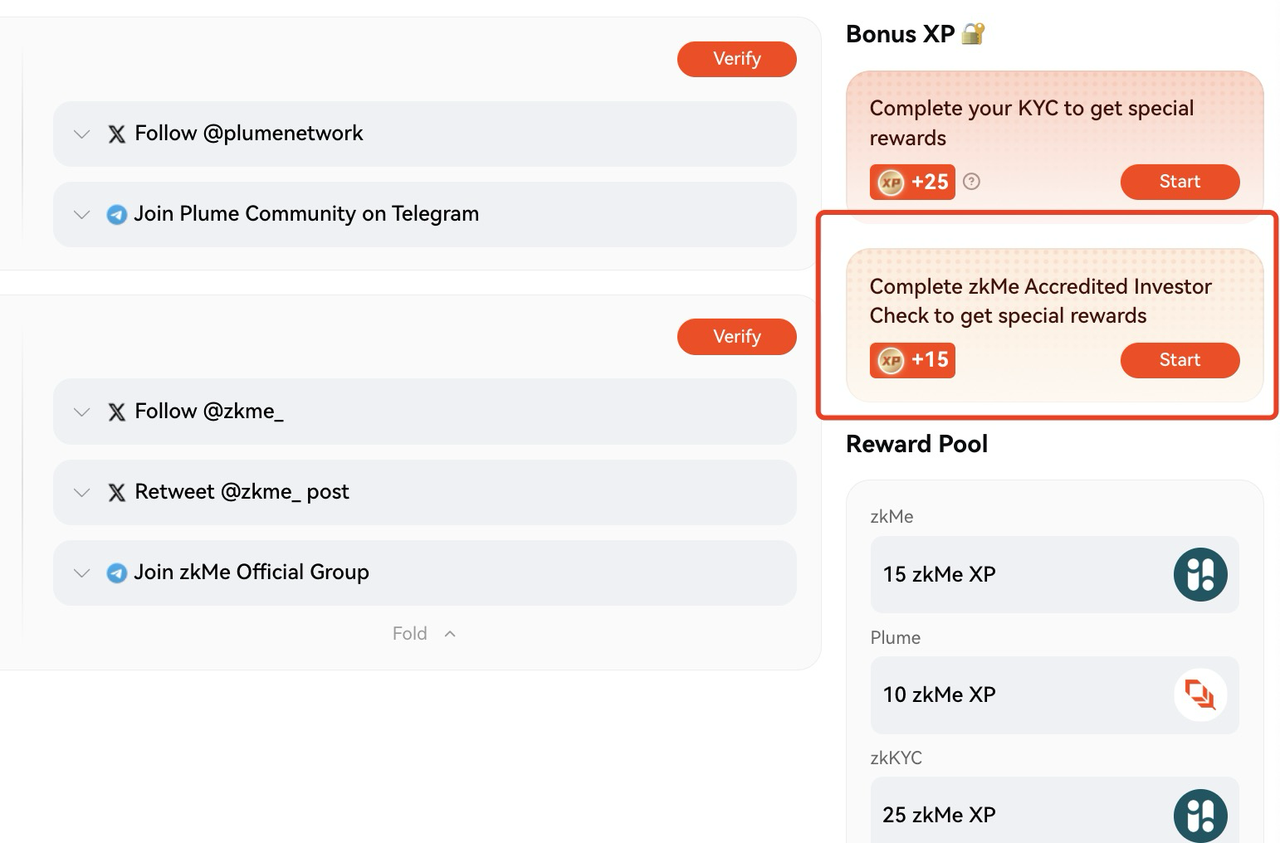Expand the Join zkMe Official Group chevron
The width and height of the screenshot is (1280, 843).
[82, 573]
